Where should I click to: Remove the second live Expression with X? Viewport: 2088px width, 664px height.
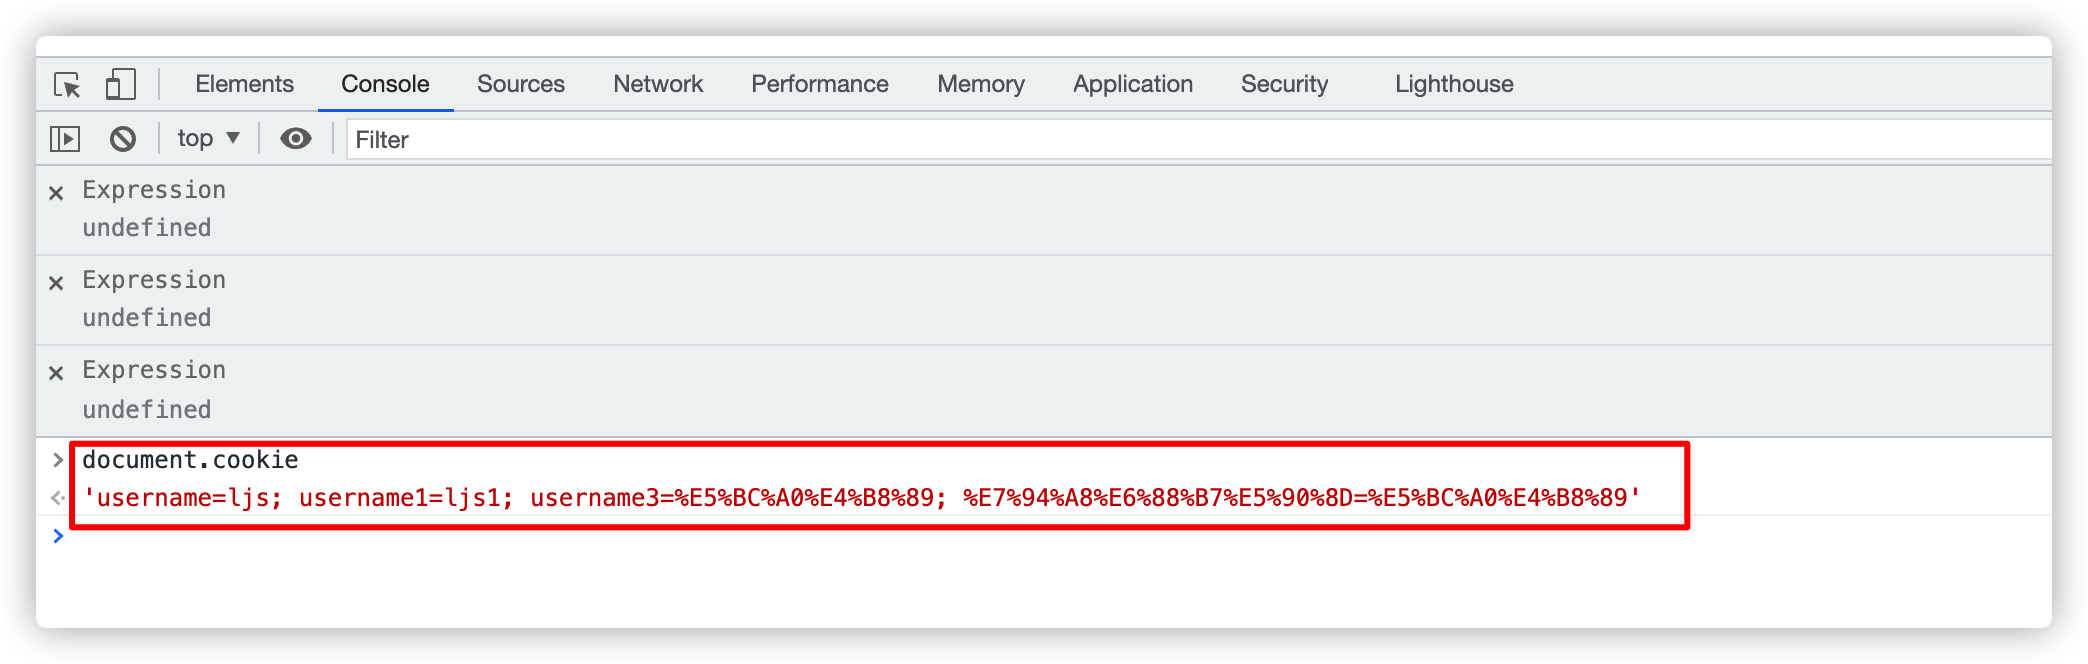pos(56,283)
